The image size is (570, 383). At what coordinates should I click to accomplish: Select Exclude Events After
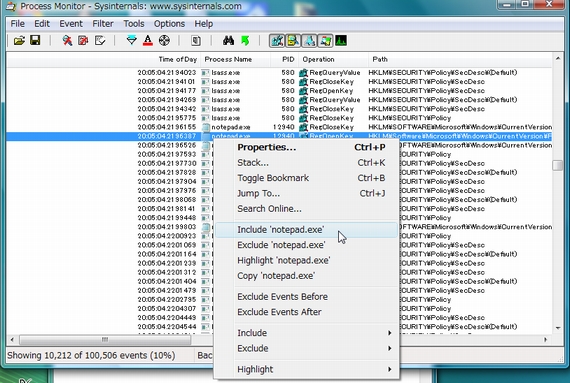click(x=306, y=312)
